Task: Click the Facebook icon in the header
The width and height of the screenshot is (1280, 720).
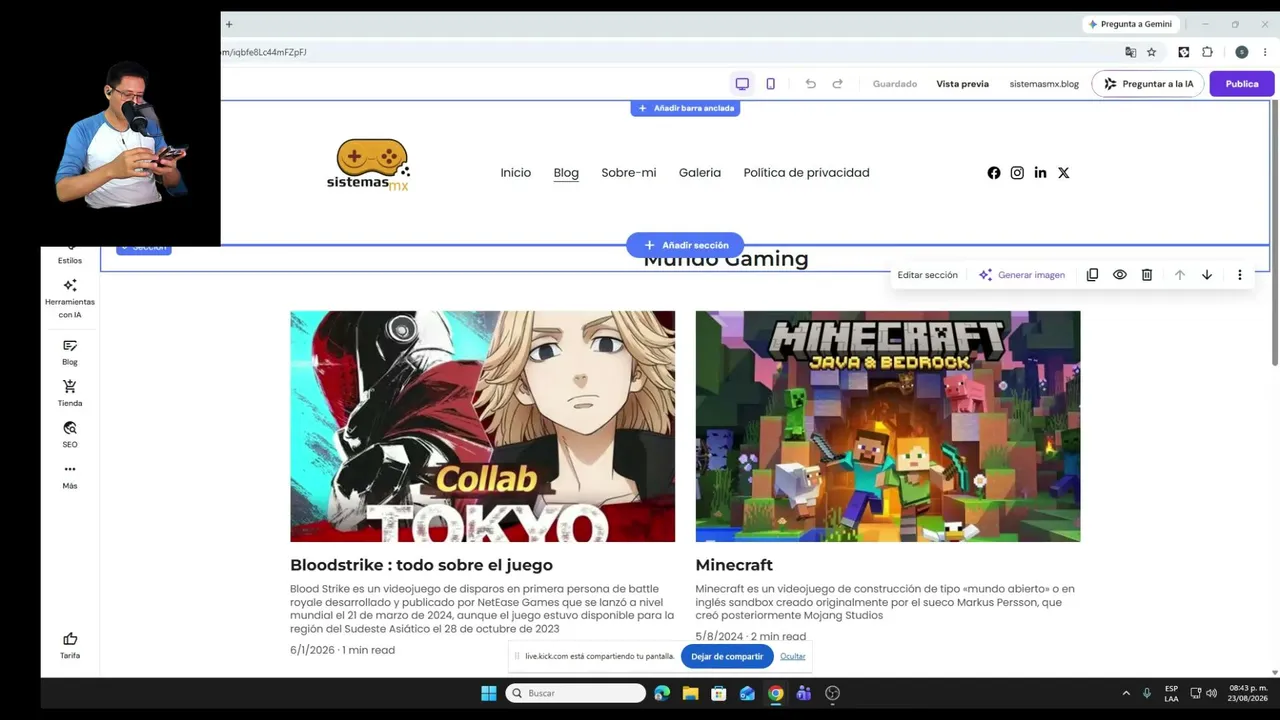Action: click(994, 173)
